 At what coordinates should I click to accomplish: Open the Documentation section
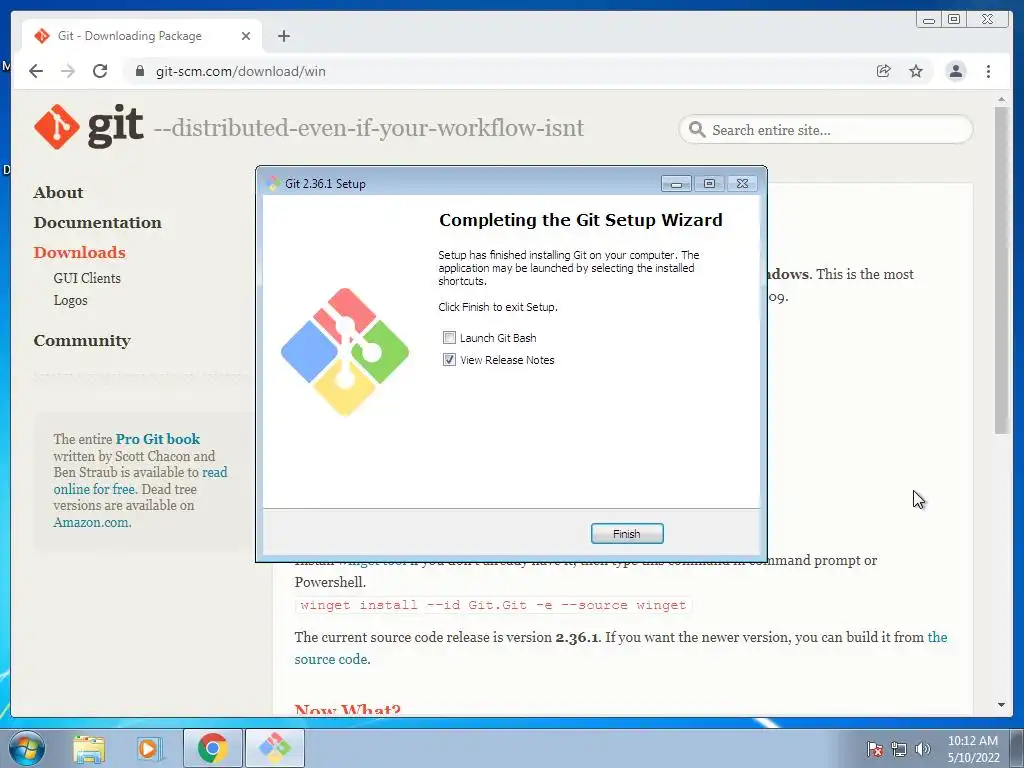click(97, 223)
